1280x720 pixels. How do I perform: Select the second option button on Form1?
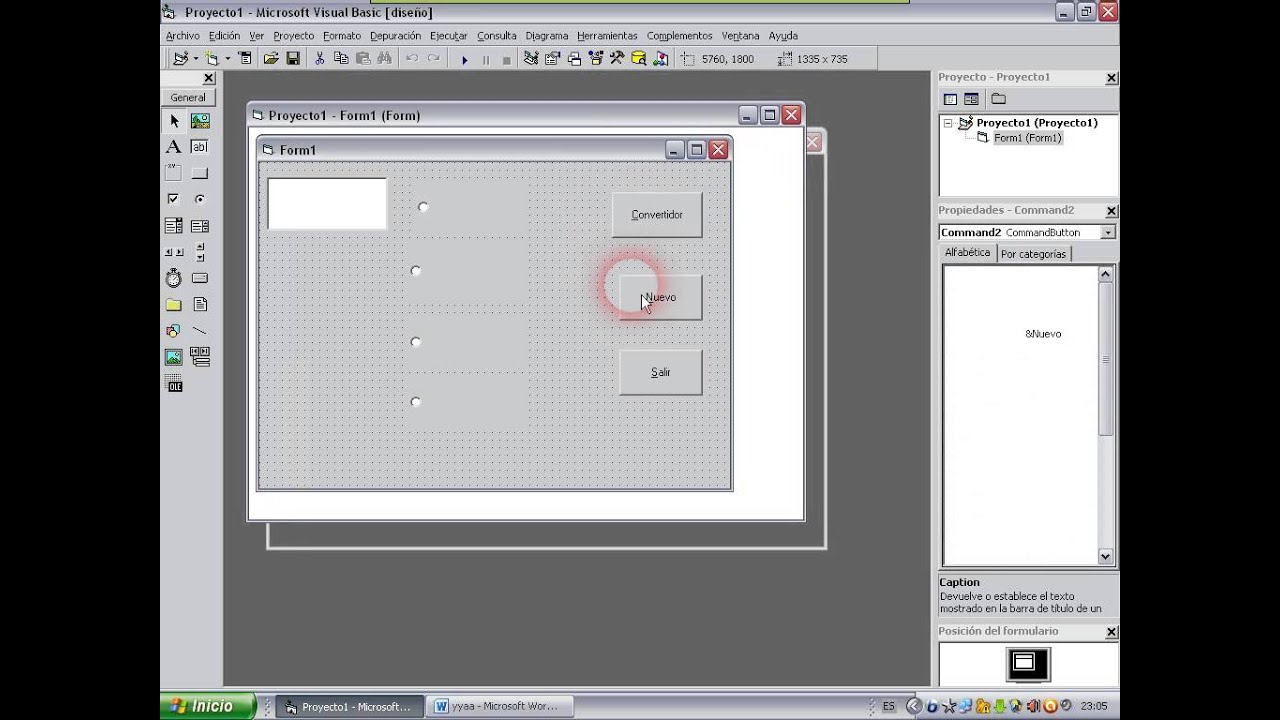[416, 271]
